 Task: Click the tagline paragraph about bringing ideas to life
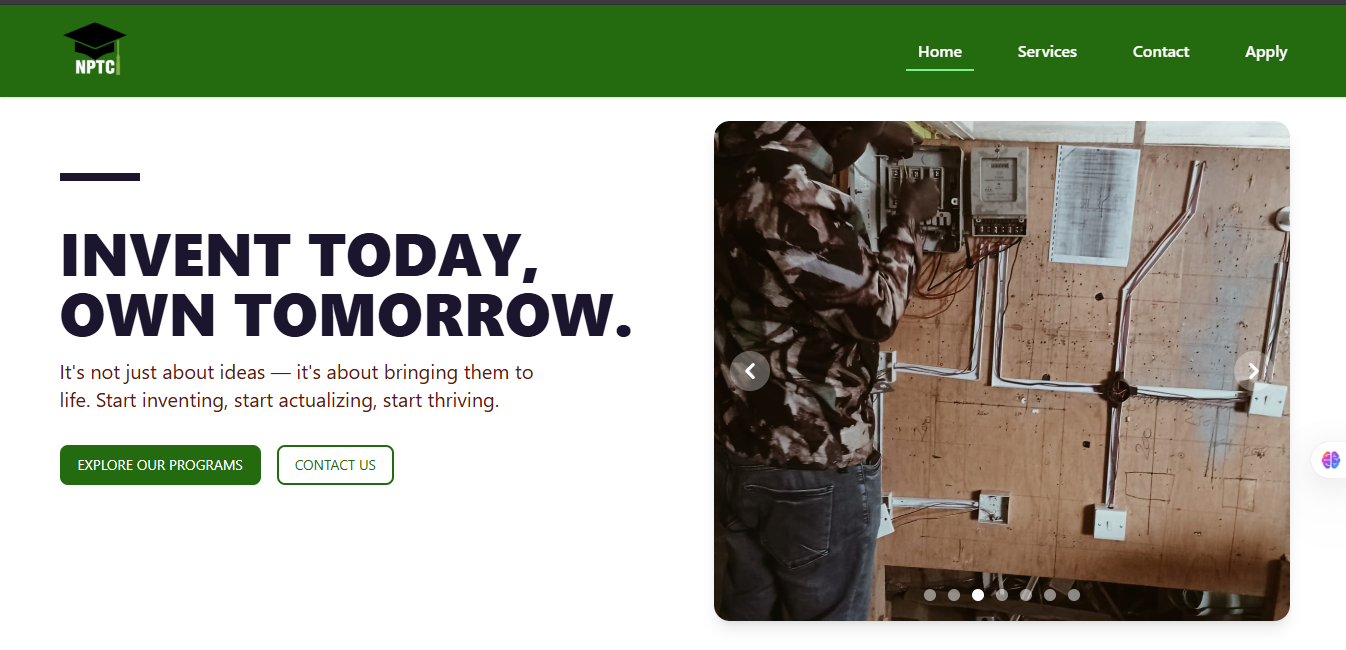(297, 387)
